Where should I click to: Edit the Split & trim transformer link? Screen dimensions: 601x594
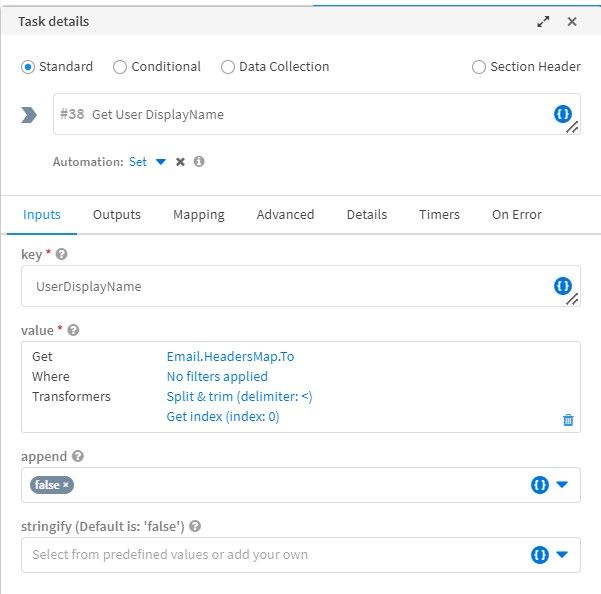pyautogui.click(x=239, y=396)
